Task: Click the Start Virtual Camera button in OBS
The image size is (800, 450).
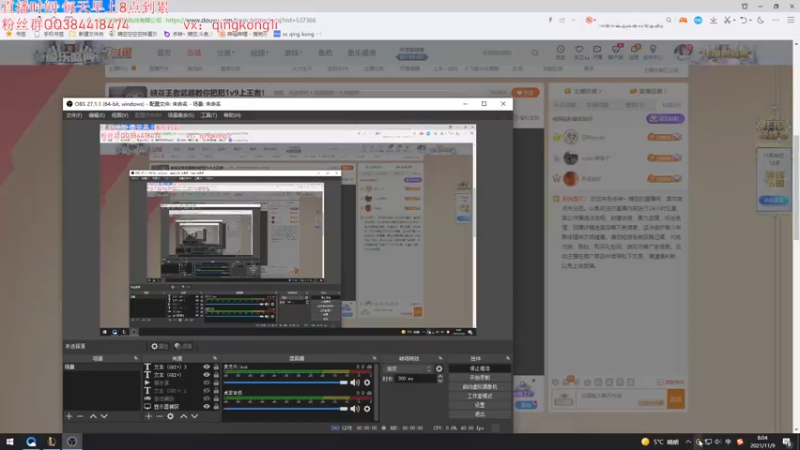Action: tap(480, 387)
